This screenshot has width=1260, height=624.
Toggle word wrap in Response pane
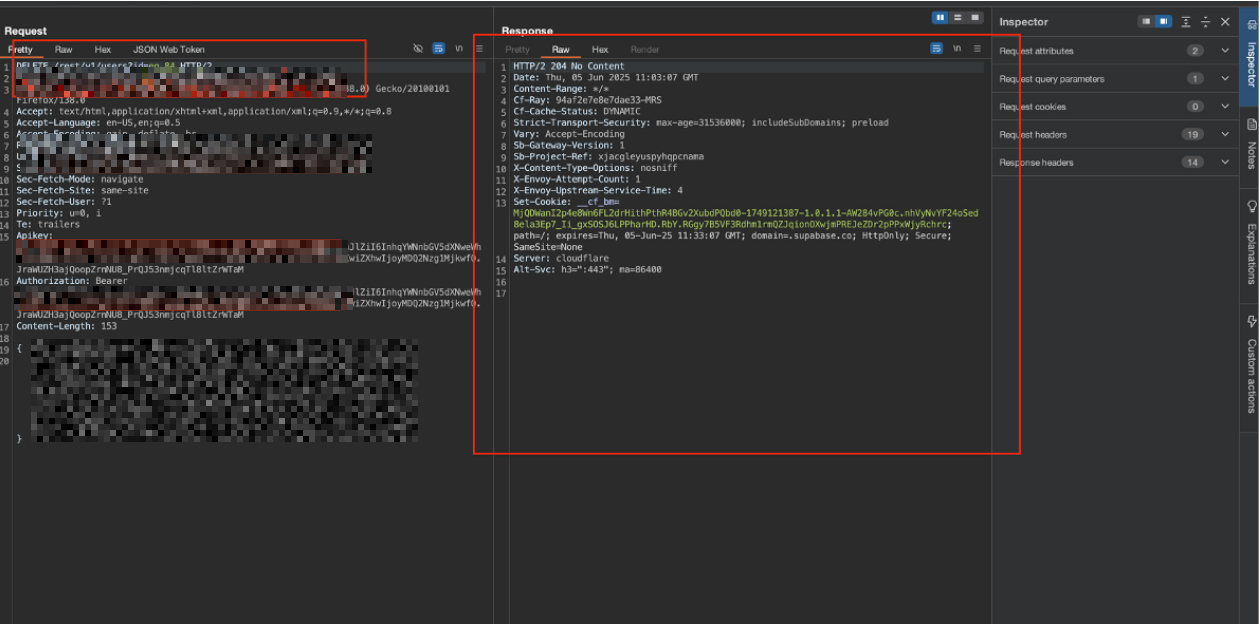[937, 48]
